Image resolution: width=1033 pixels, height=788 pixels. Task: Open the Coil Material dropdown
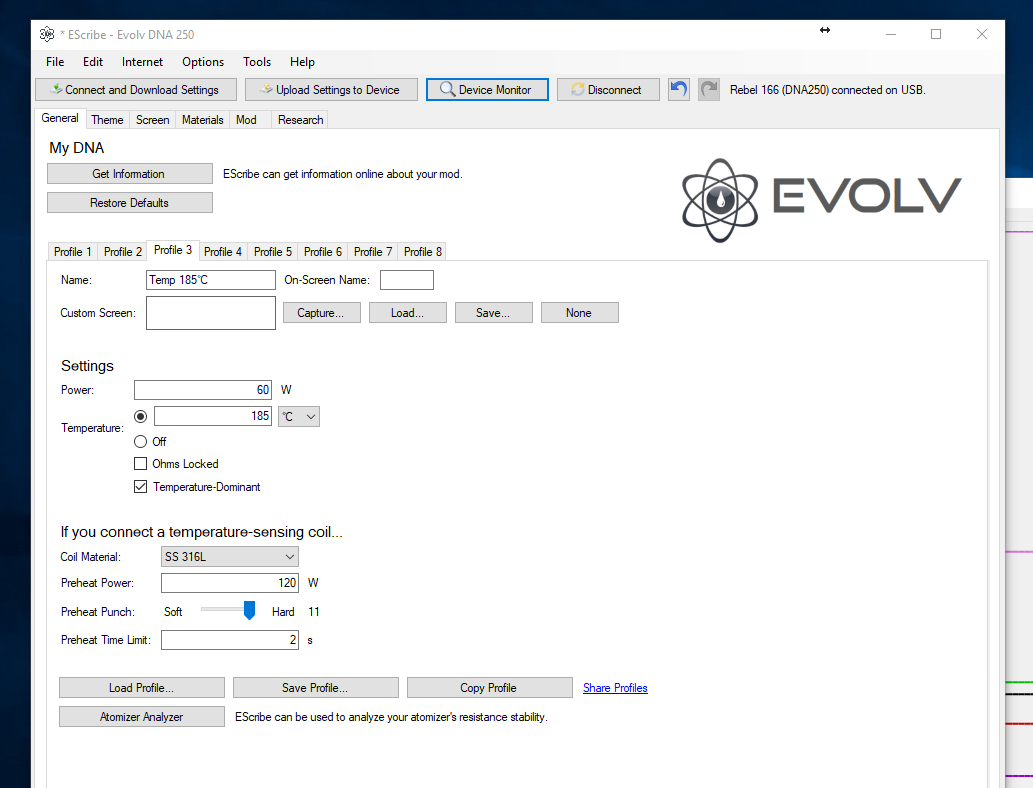coord(230,557)
